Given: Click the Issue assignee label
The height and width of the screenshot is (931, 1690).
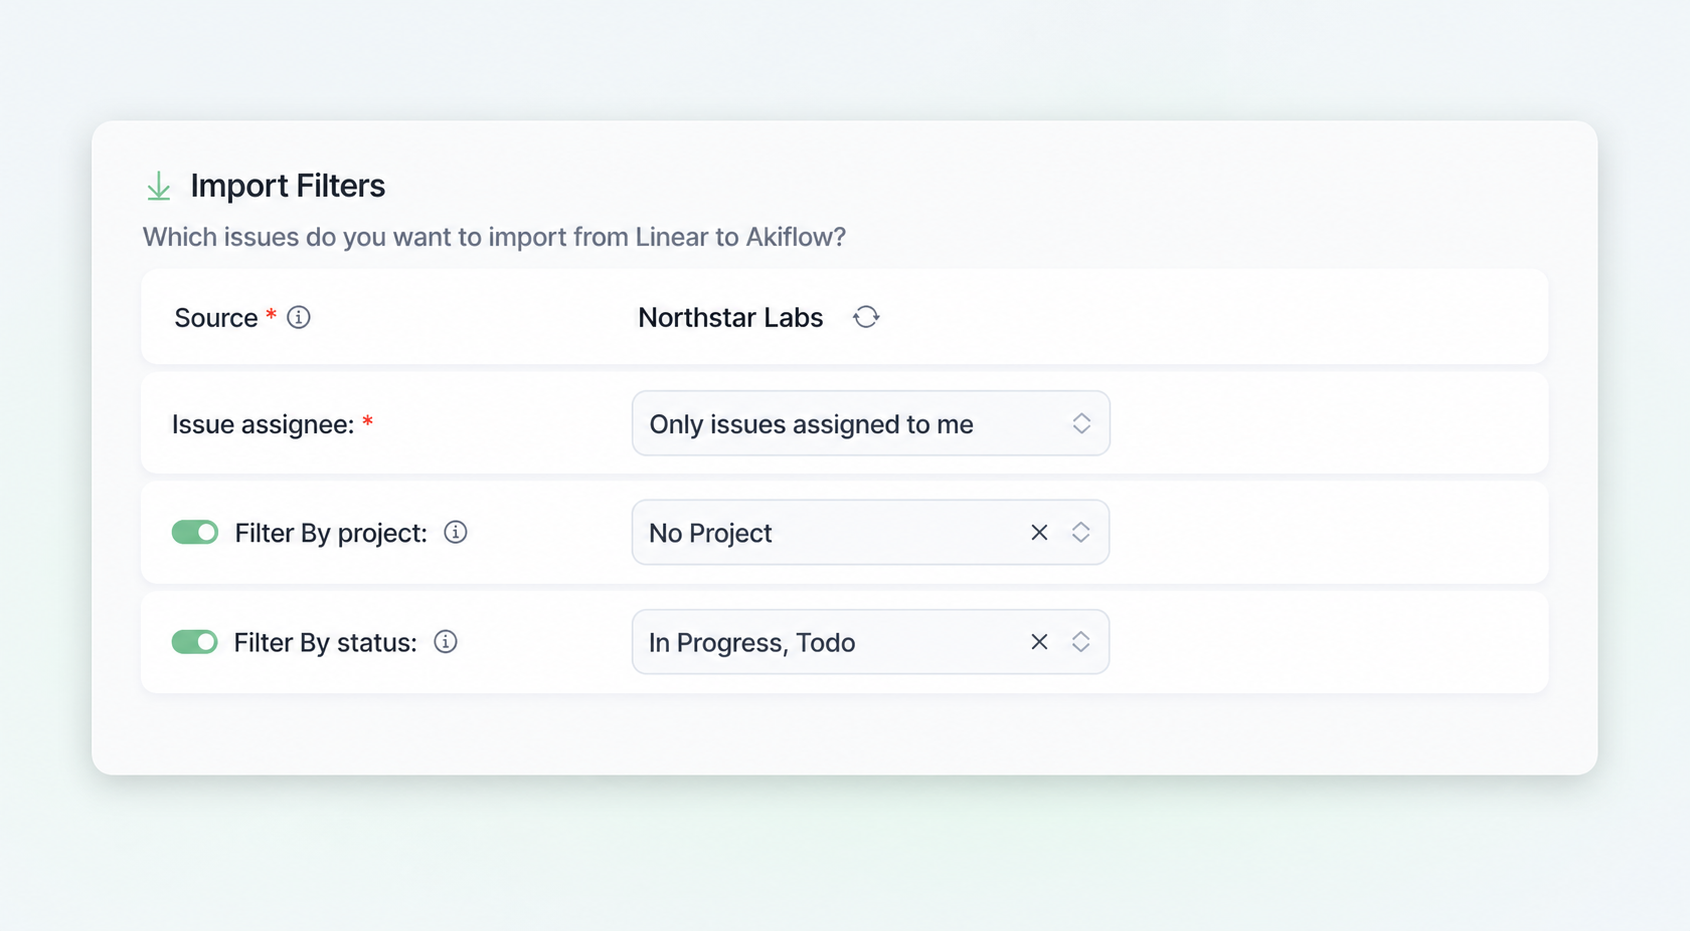Looking at the screenshot, I should pyautogui.click(x=263, y=424).
